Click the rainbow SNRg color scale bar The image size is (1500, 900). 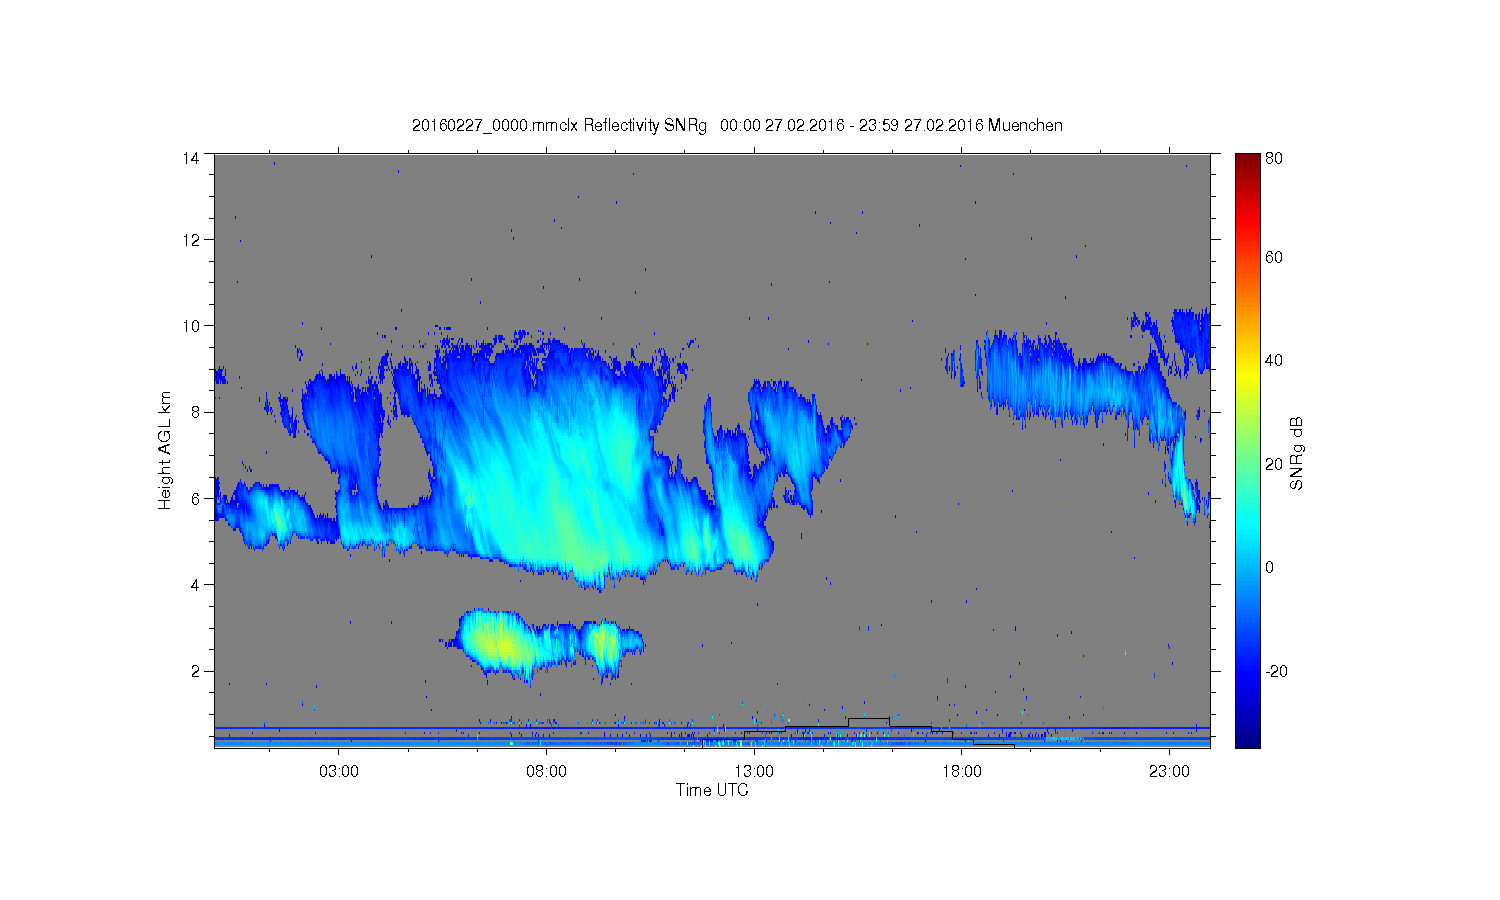1247,450
